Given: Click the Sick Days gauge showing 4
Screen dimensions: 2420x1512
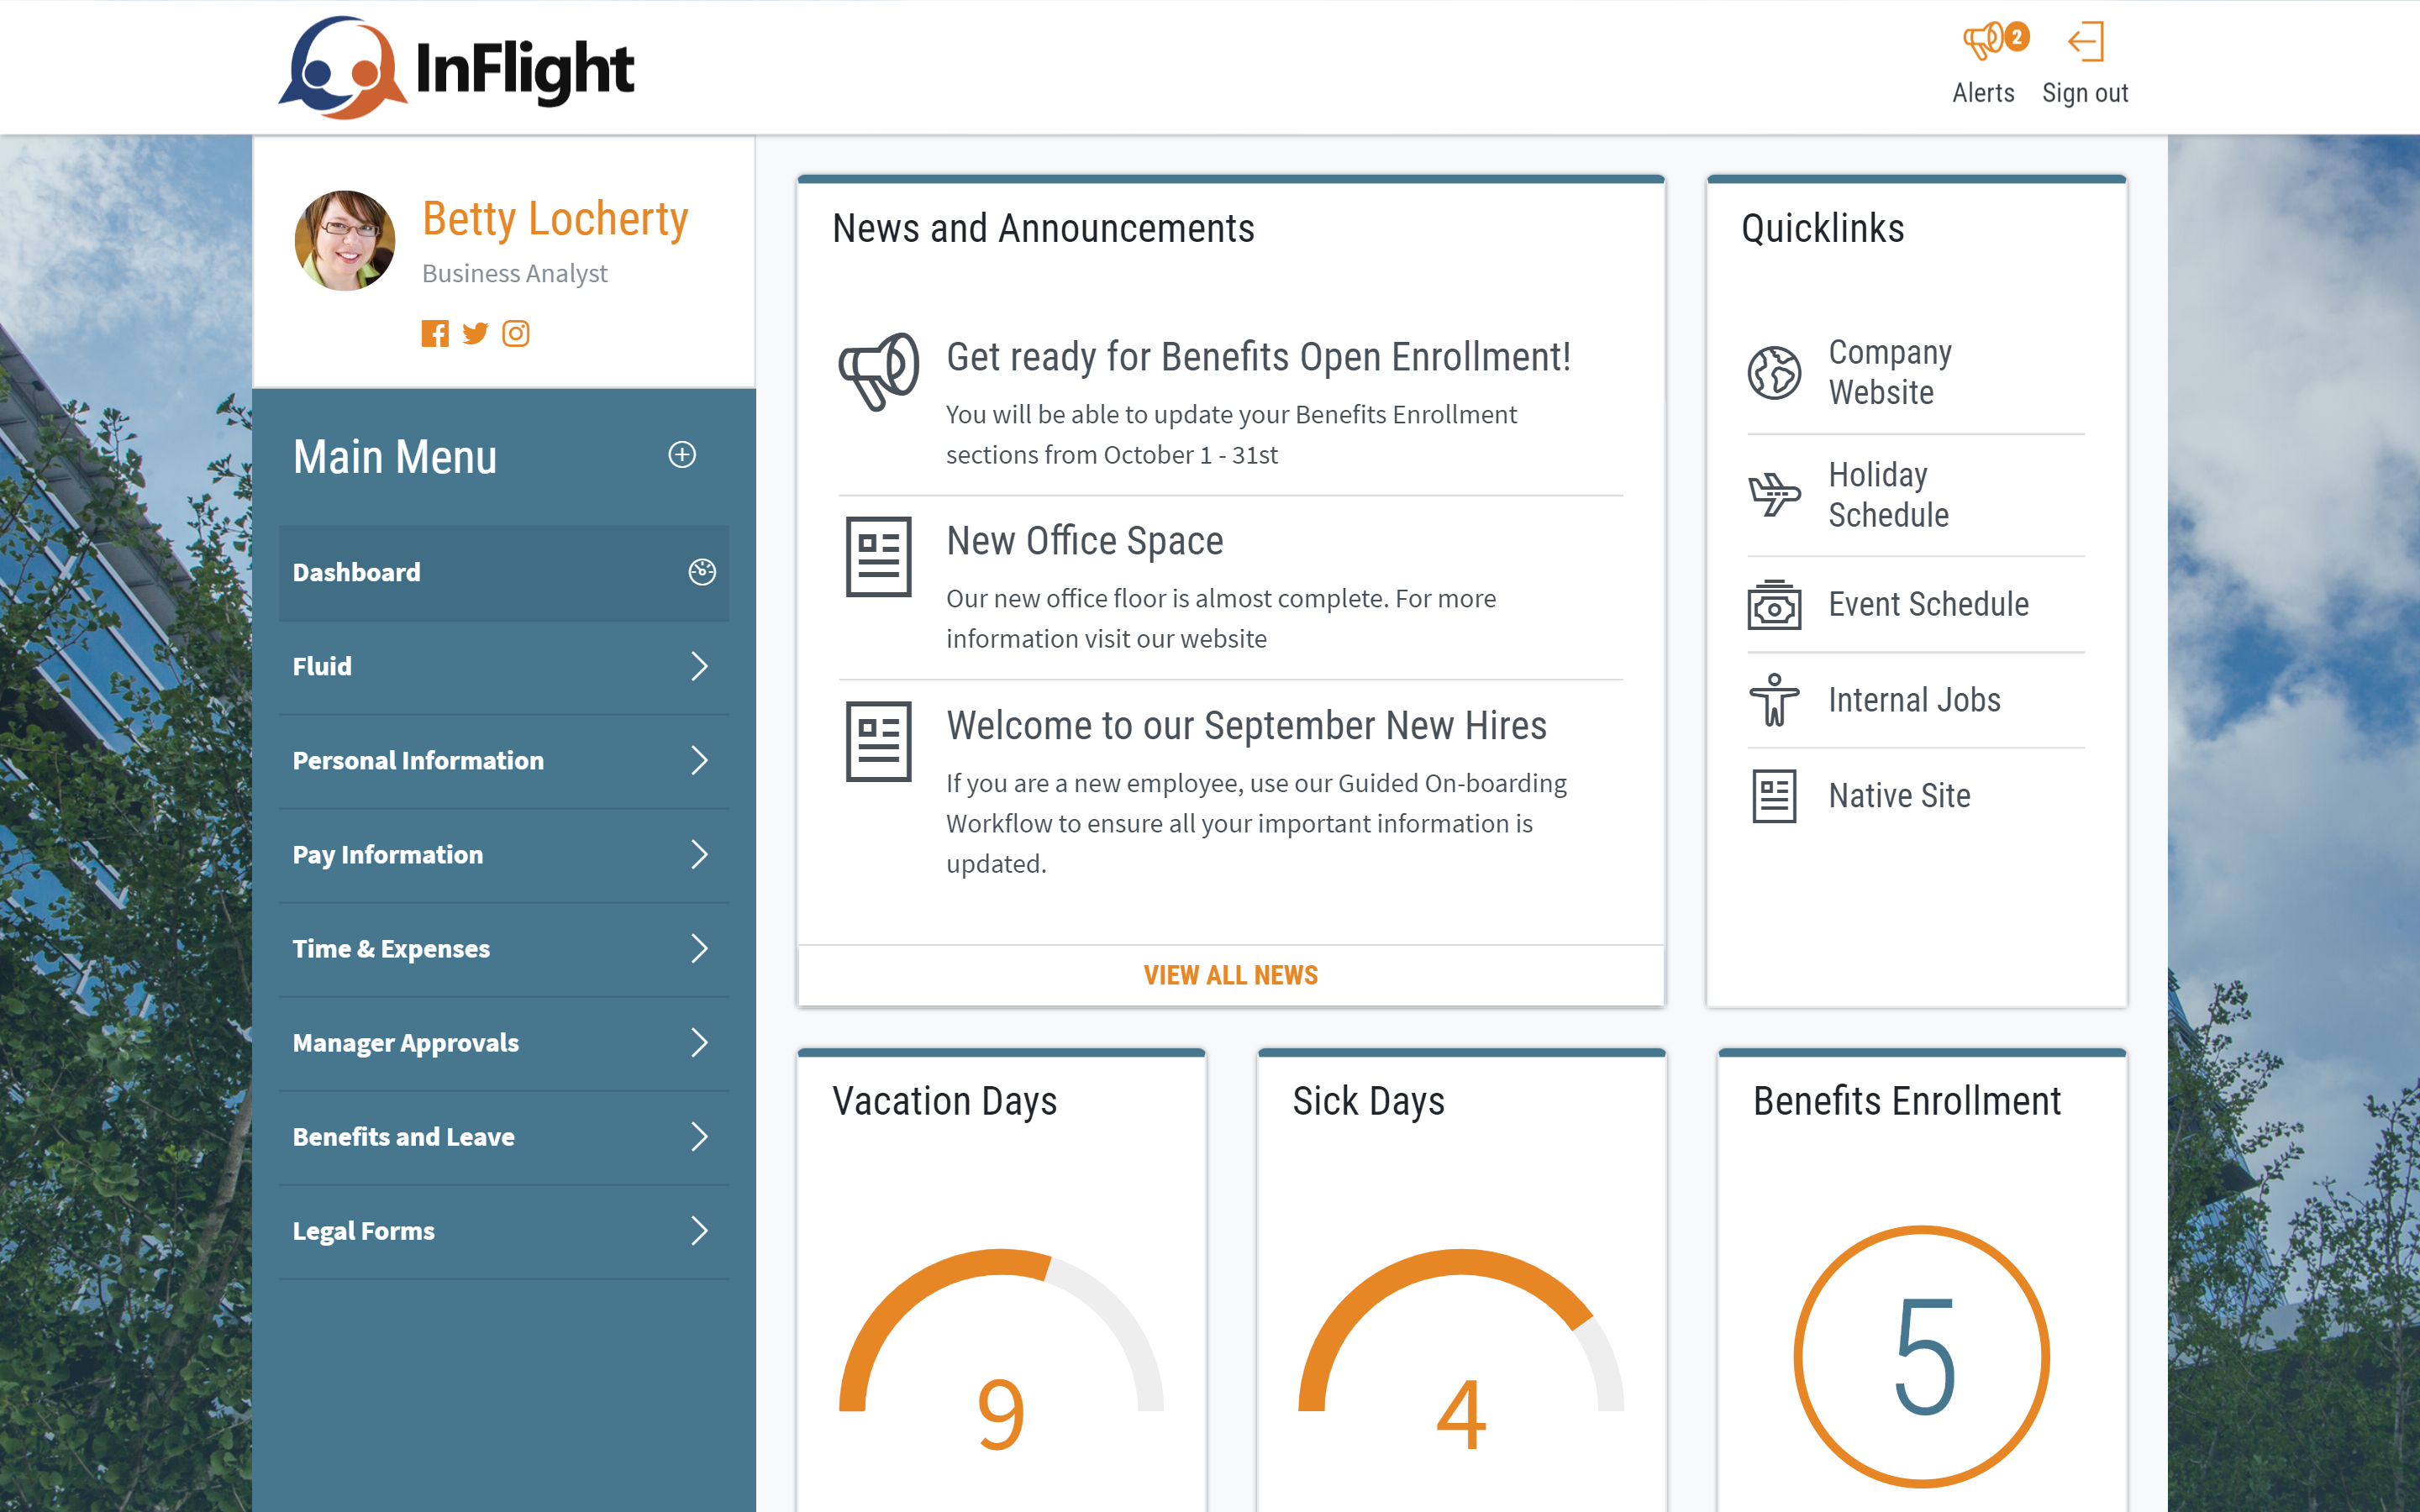Looking at the screenshot, I should click(1461, 1349).
